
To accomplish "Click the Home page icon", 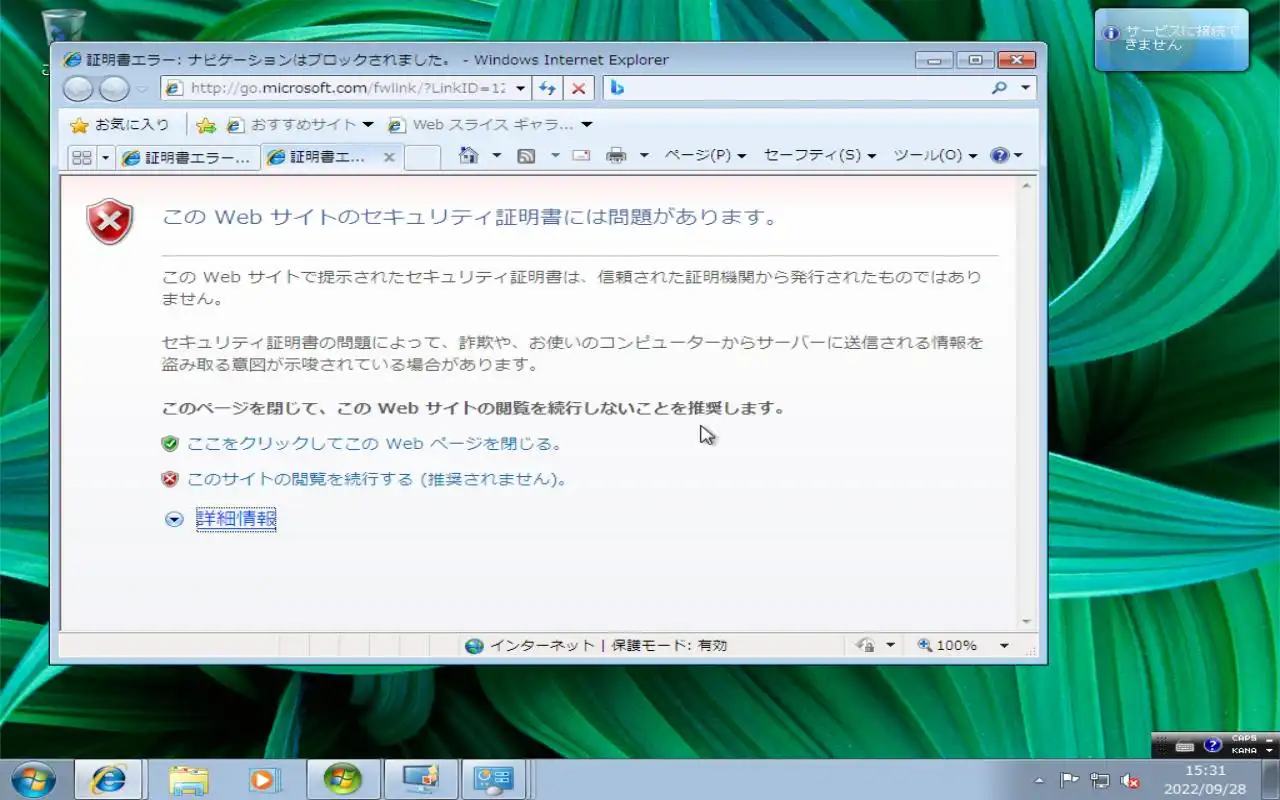I will click(x=468, y=155).
